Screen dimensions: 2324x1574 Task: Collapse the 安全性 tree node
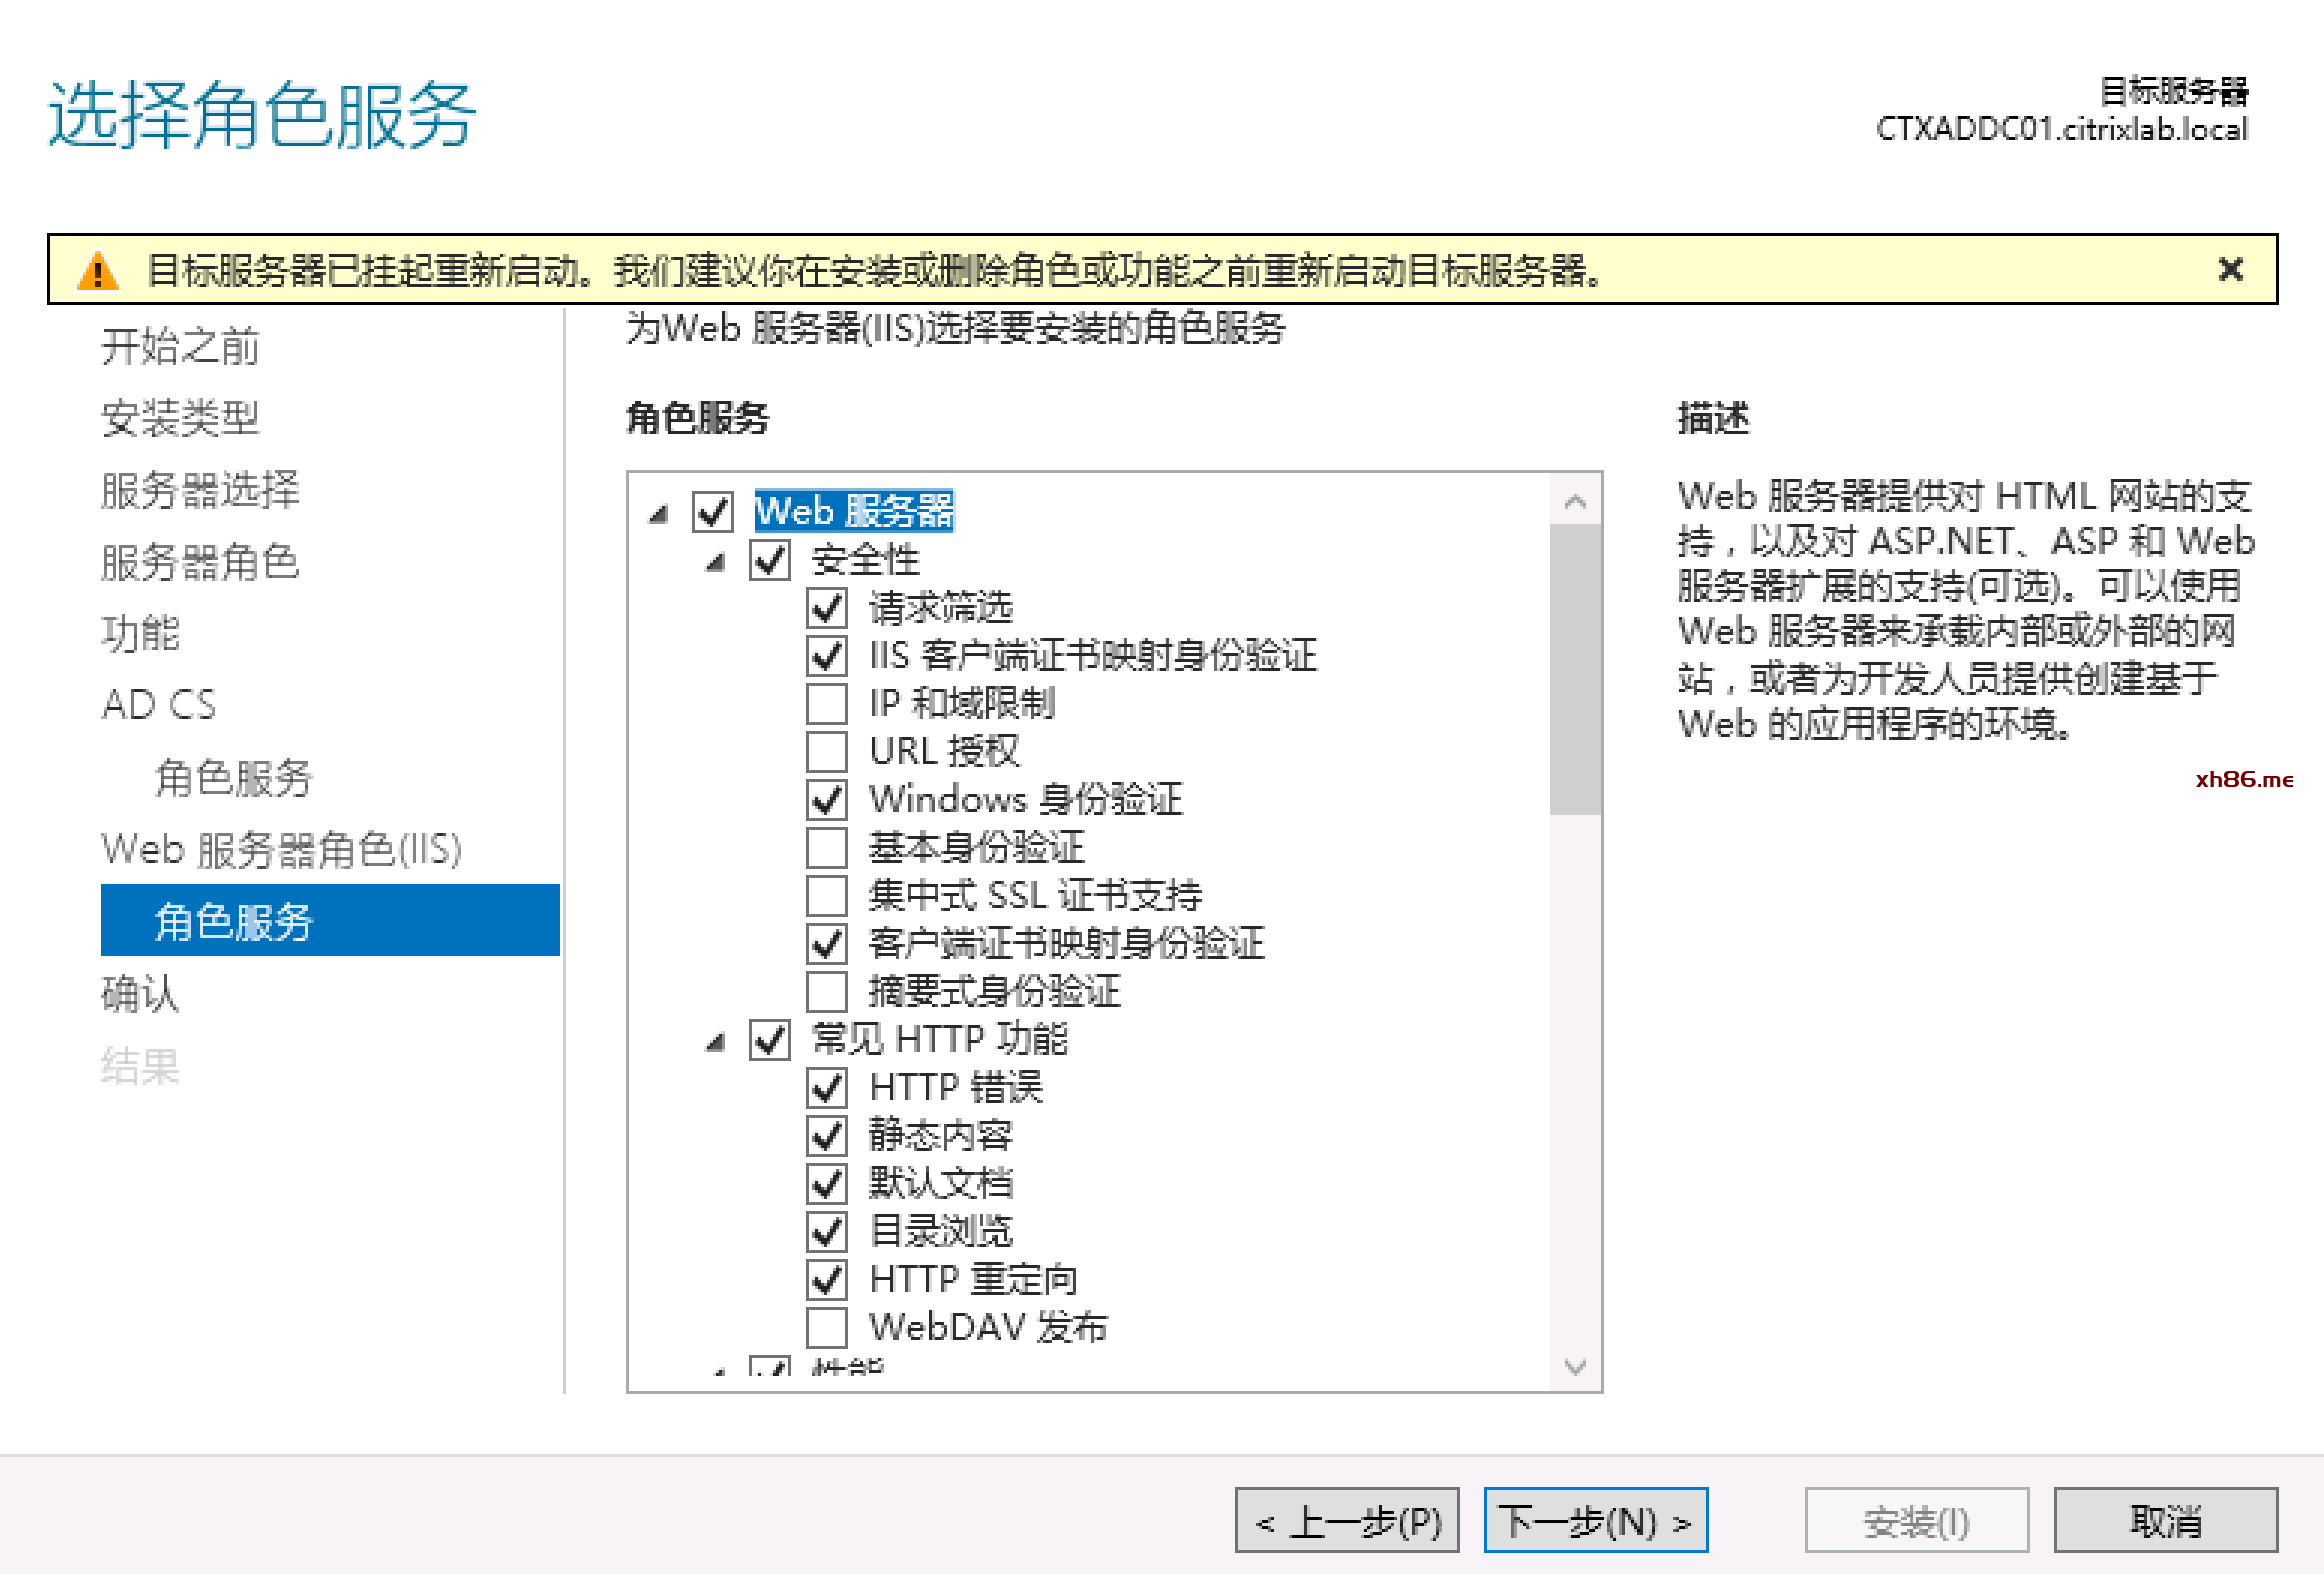[715, 563]
